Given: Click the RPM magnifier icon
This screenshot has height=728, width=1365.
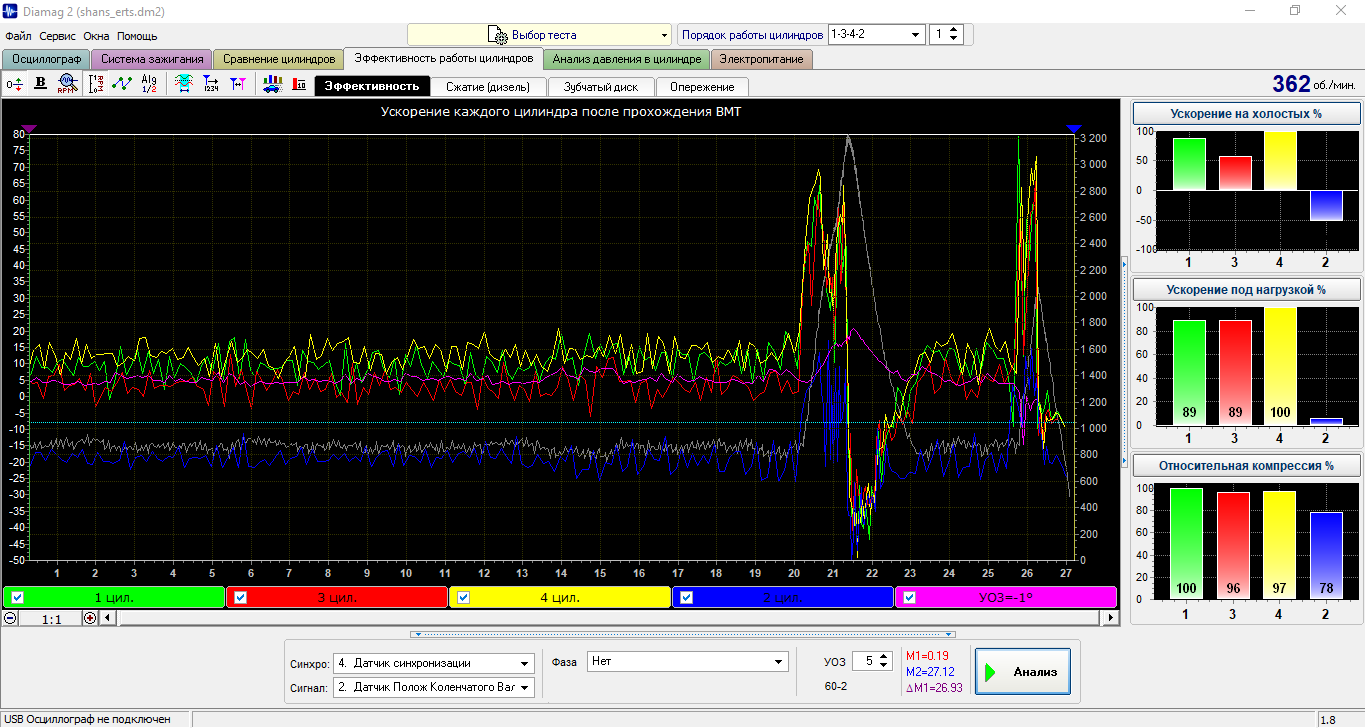Looking at the screenshot, I should [x=67, y=85].
